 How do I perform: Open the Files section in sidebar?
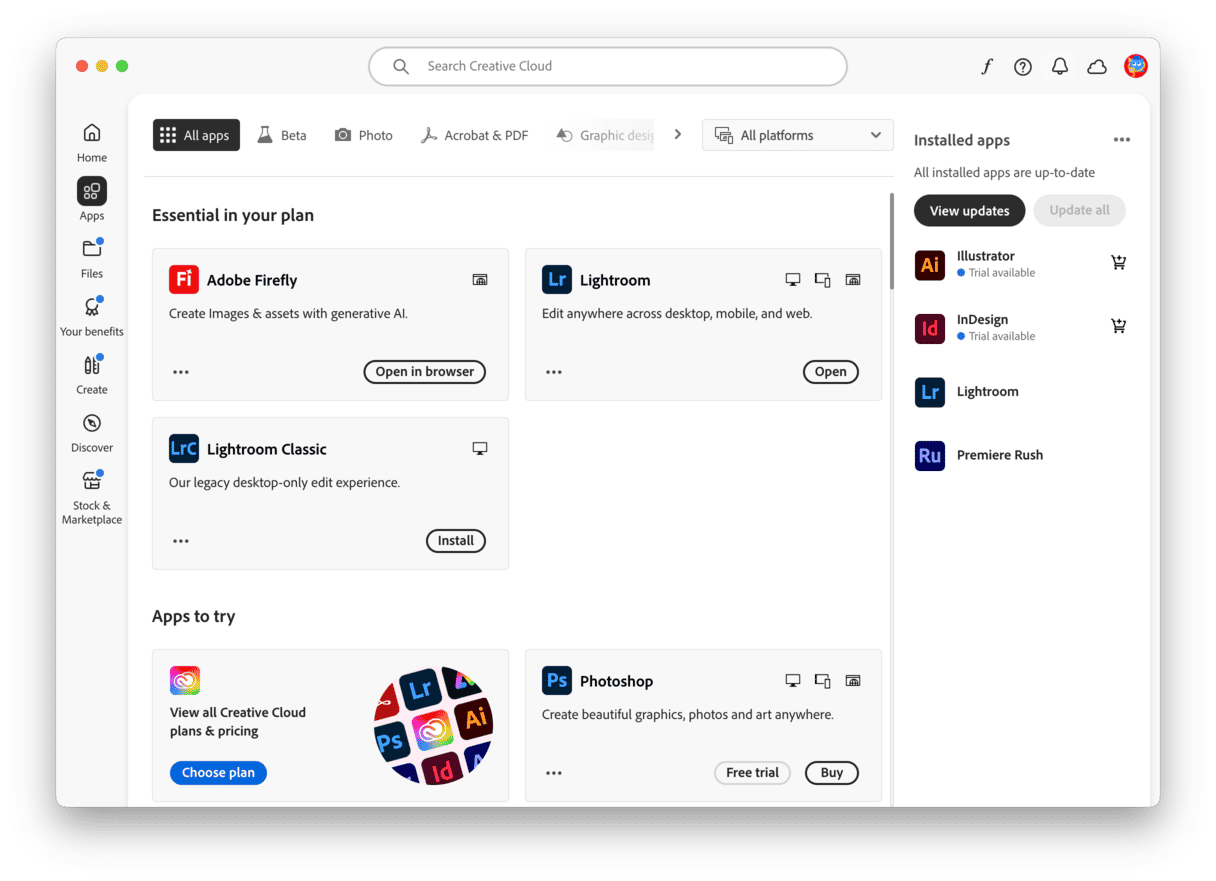point(92,258)
